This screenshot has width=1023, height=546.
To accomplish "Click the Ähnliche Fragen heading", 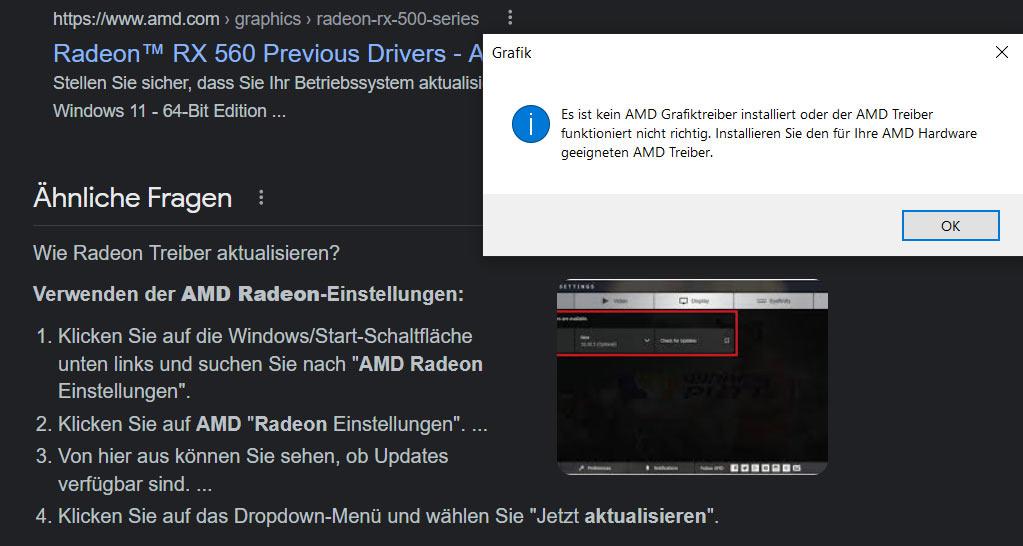I will click(x=132, y=198).
